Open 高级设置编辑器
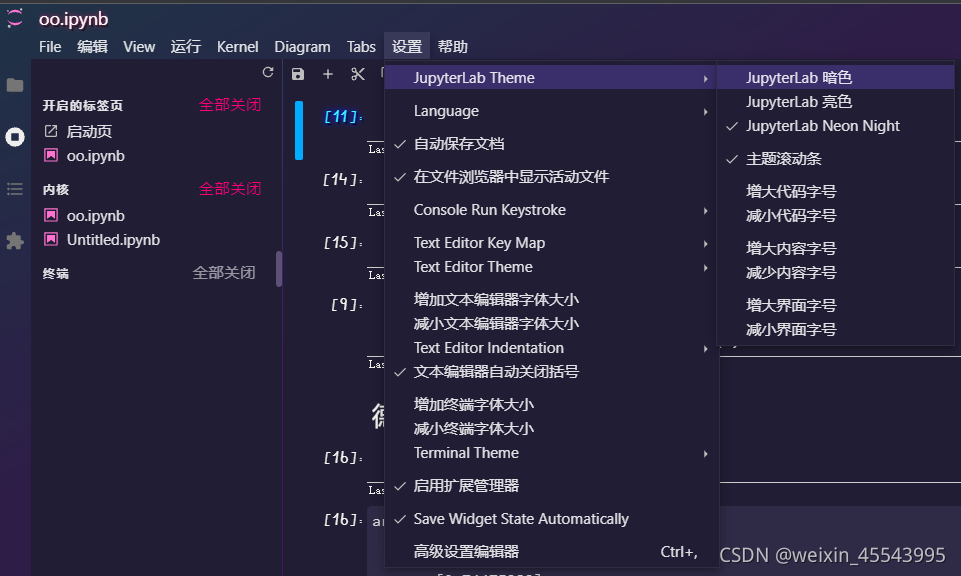The height and width of the screenshot is (576, 961). click(x=552, y=552)
